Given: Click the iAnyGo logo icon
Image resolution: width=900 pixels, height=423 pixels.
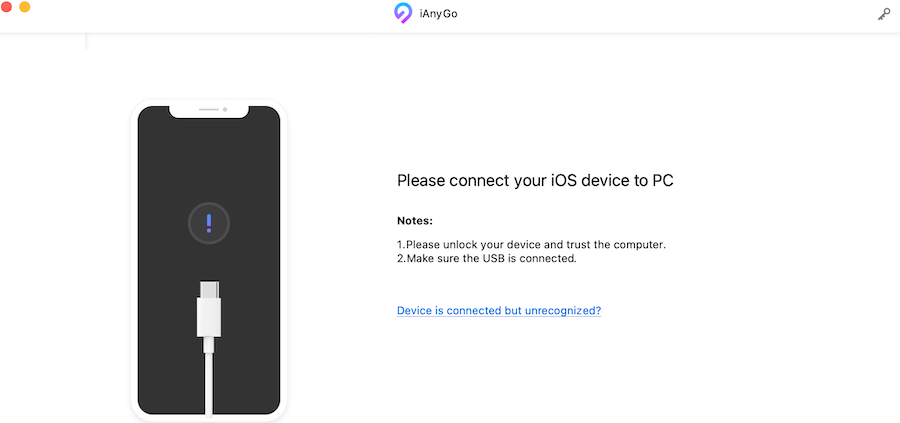Looking at the screenshot, I should click(403, 14).
